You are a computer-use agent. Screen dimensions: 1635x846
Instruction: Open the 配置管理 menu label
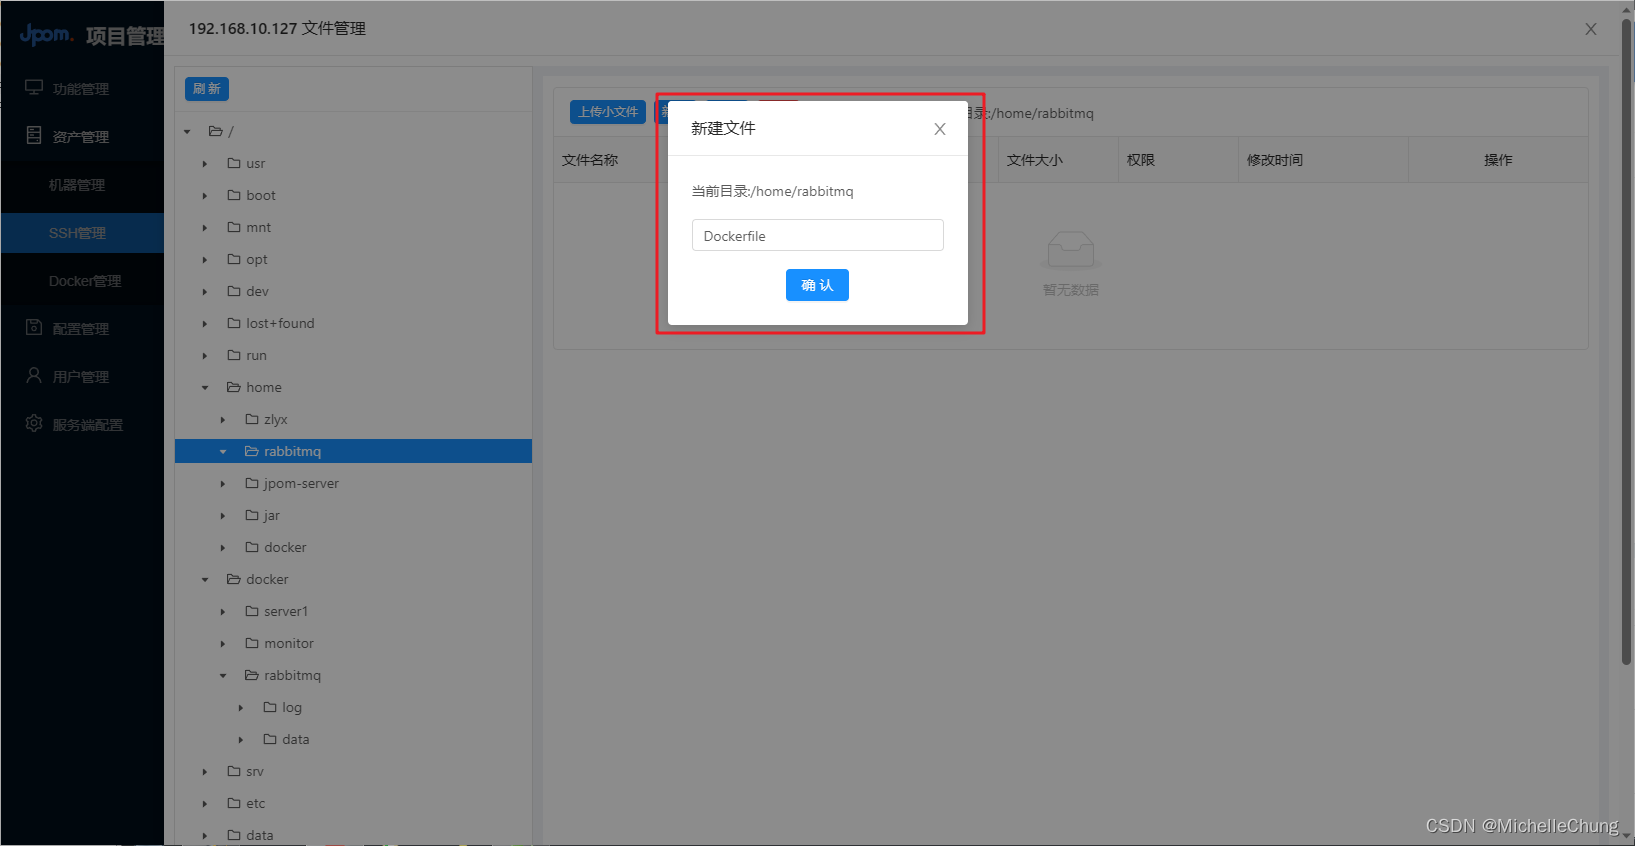(x=81, y=329)
